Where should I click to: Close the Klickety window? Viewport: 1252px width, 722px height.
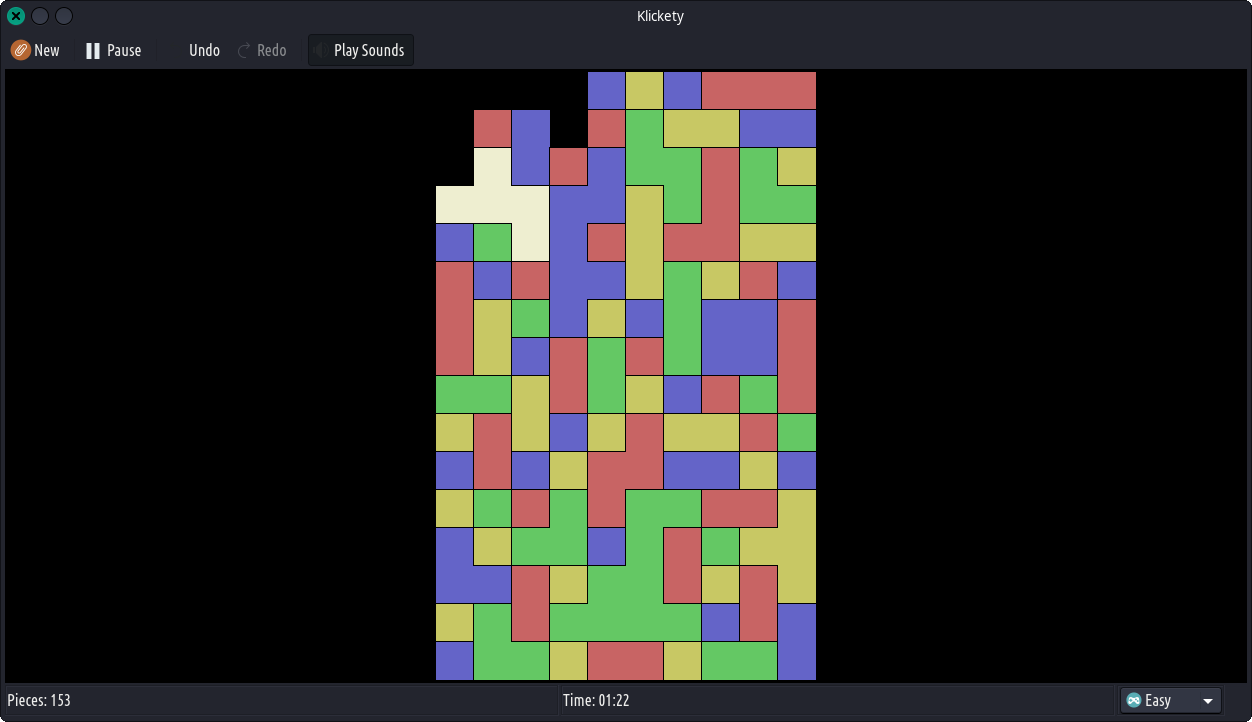tap(16, 16)
